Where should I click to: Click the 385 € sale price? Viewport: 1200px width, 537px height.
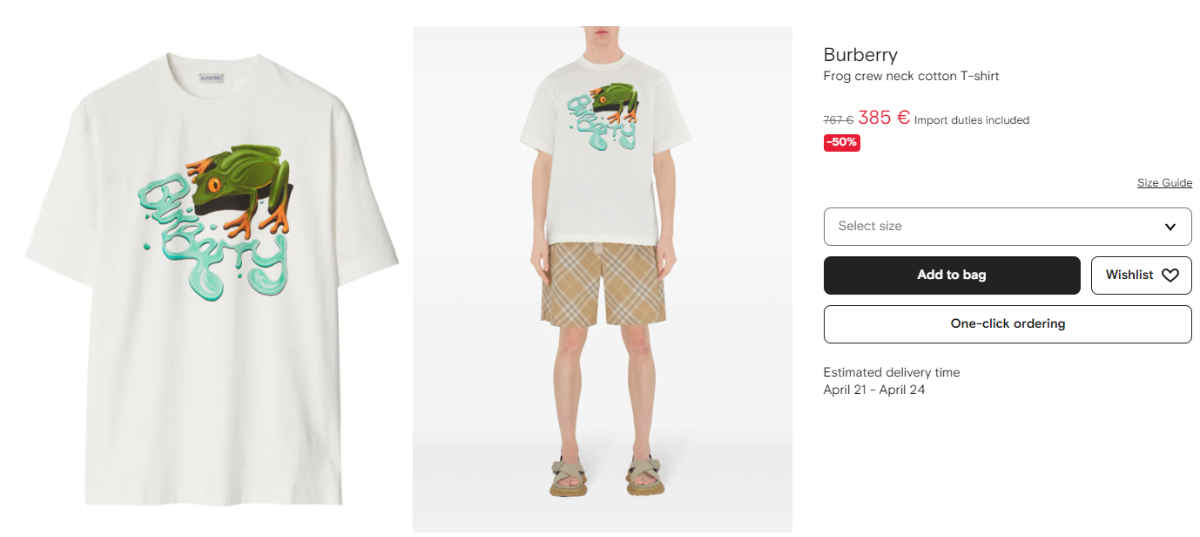(884, 117)
